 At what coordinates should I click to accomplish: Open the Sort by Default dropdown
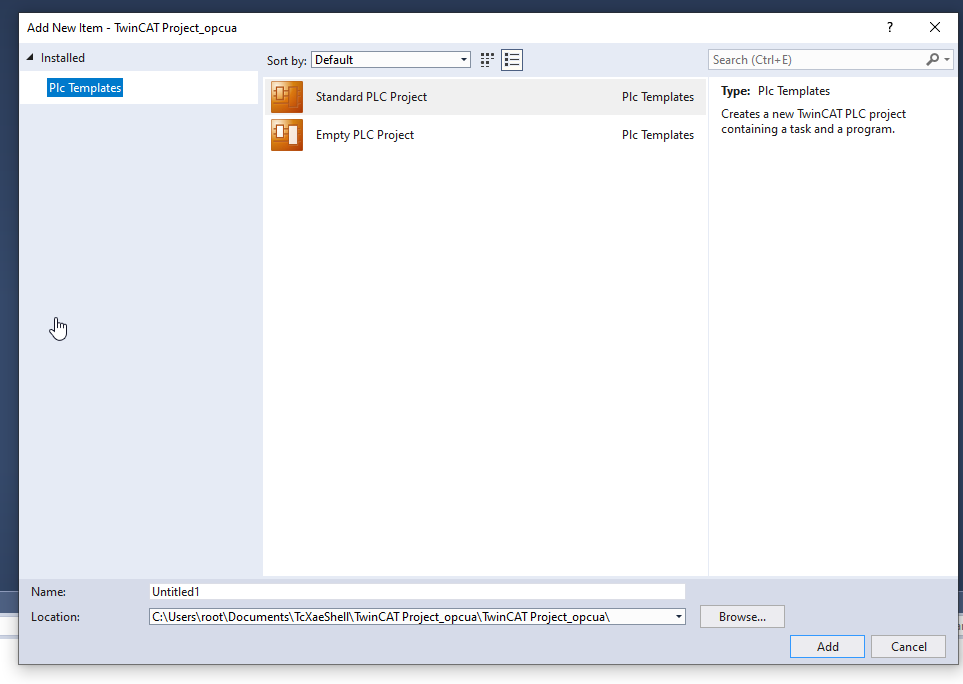tap(391, 60)
